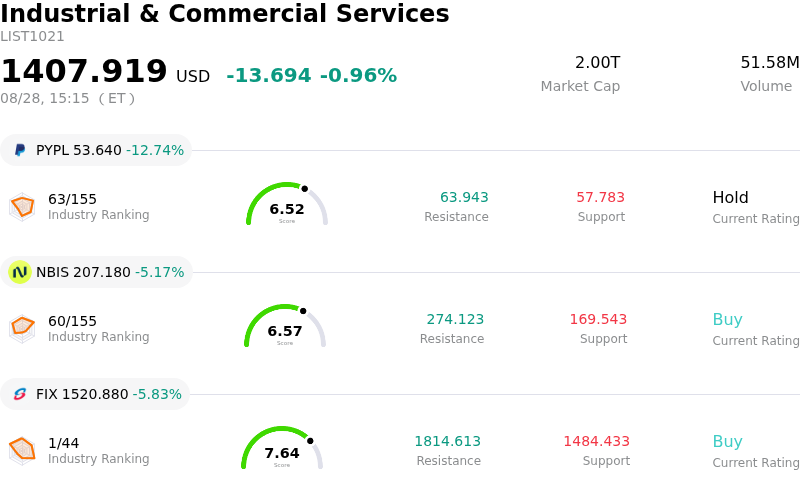Open FIX industry ranking radar icon
Viewport: 800px width, 488px height.
[22, 451]
